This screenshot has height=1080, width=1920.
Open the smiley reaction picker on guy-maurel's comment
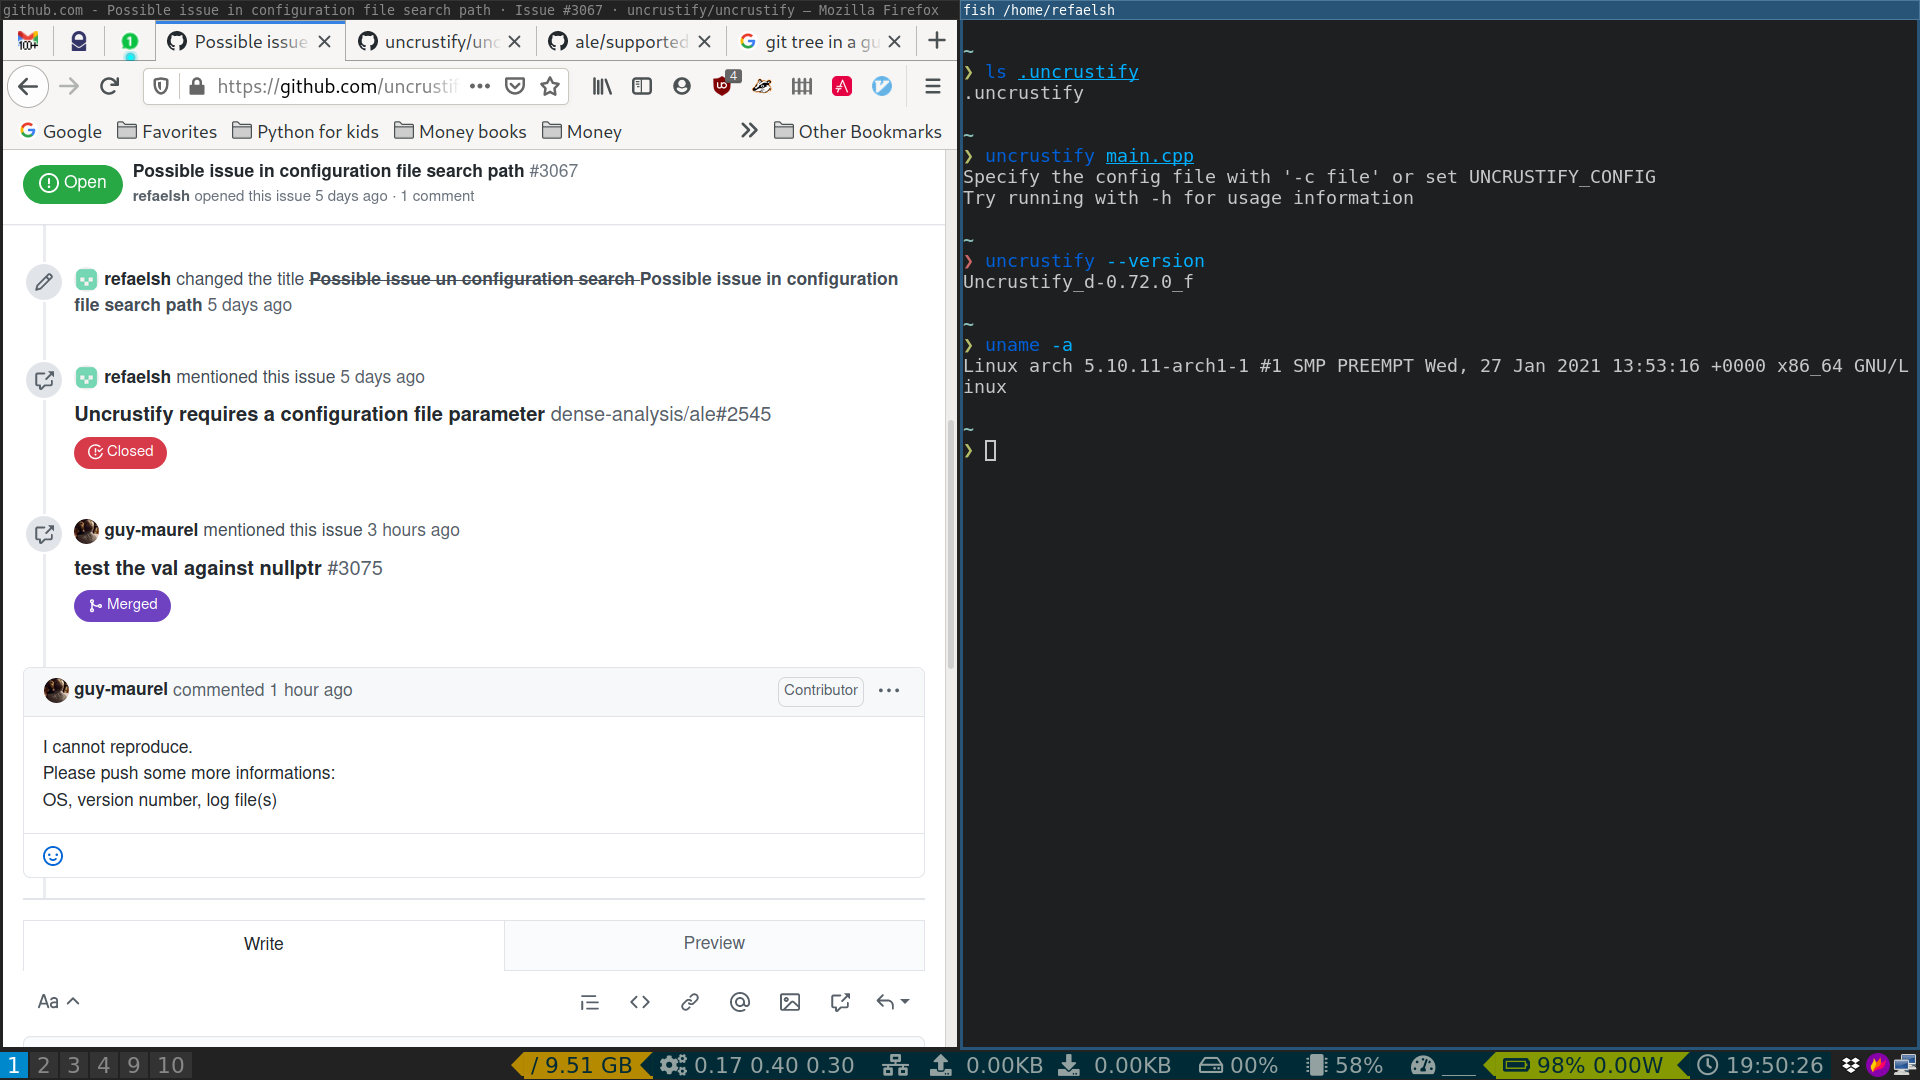click(52, 856)
